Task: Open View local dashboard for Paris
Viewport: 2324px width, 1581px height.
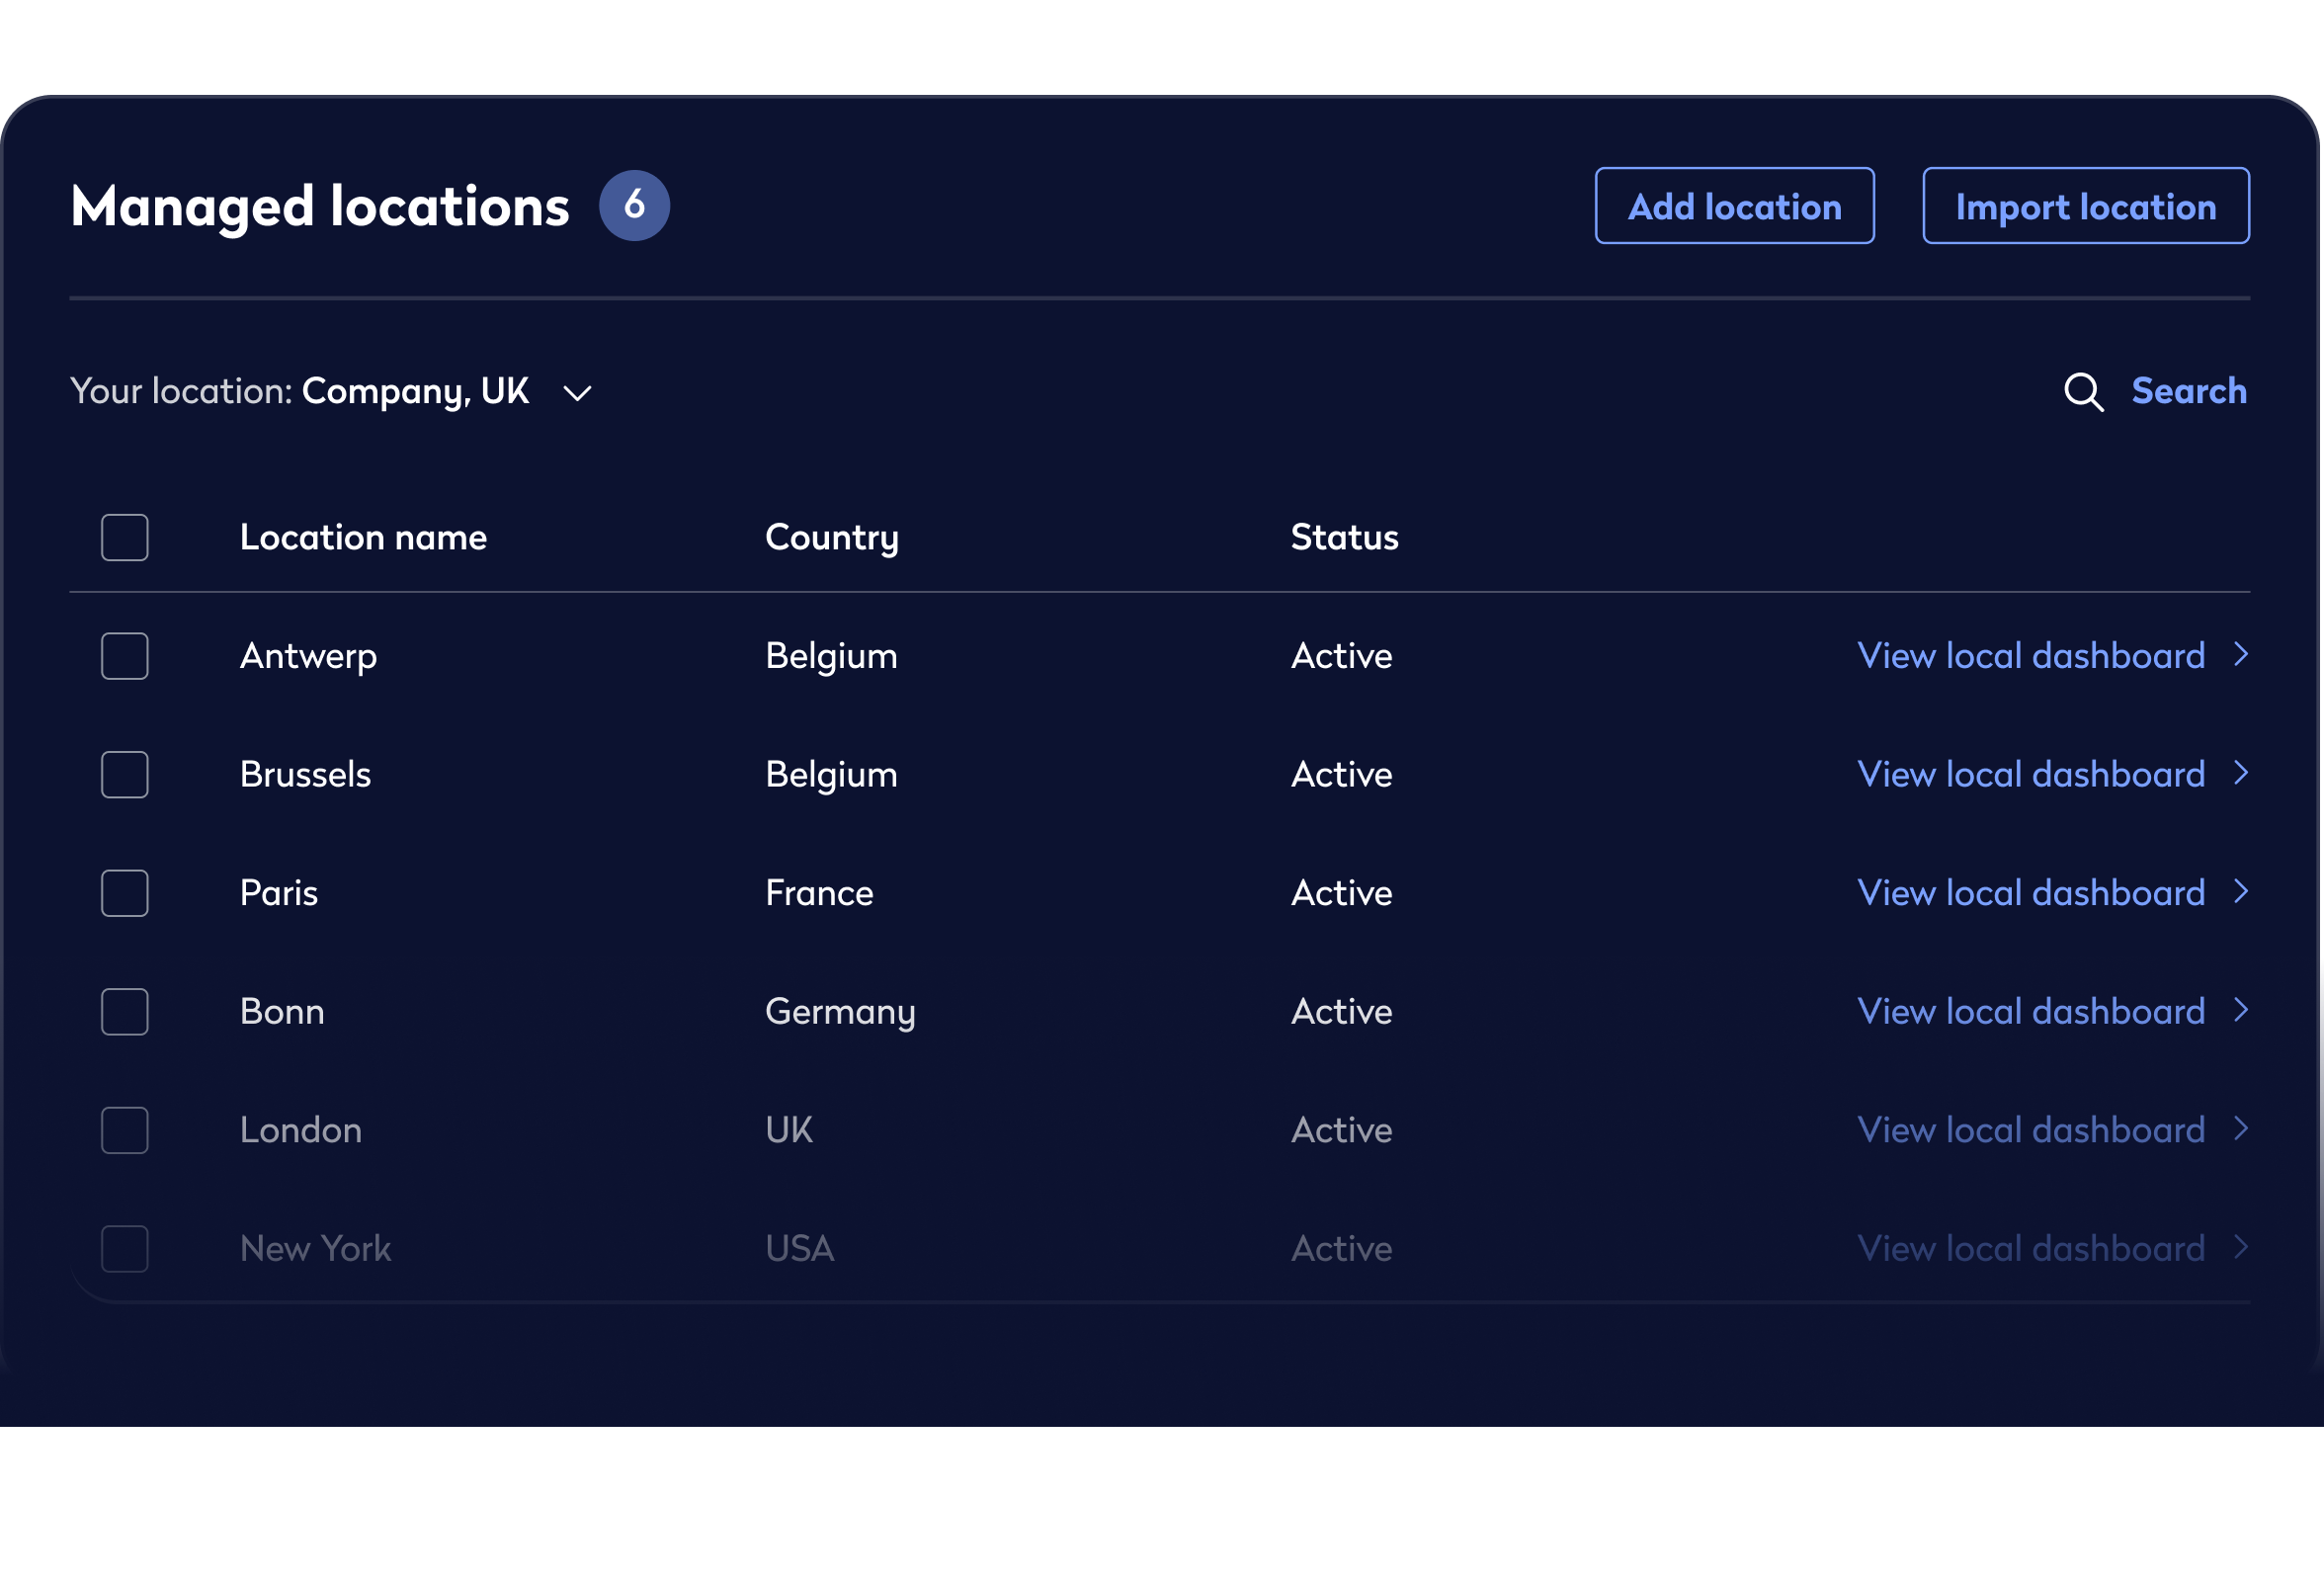Action: pos(2032,893)
